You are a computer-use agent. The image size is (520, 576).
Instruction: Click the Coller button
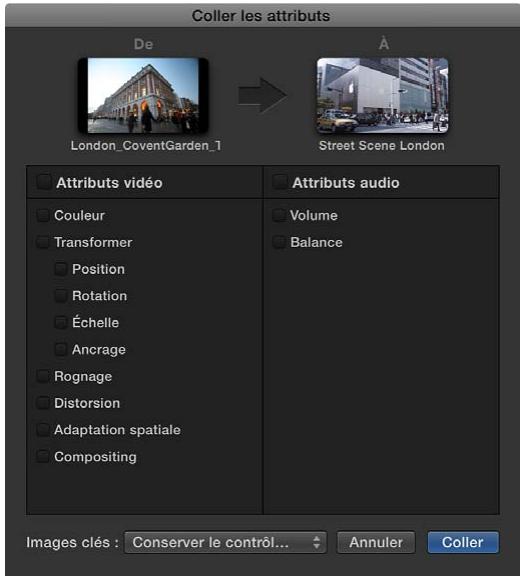pyautogui.click(x=463, y=542)
